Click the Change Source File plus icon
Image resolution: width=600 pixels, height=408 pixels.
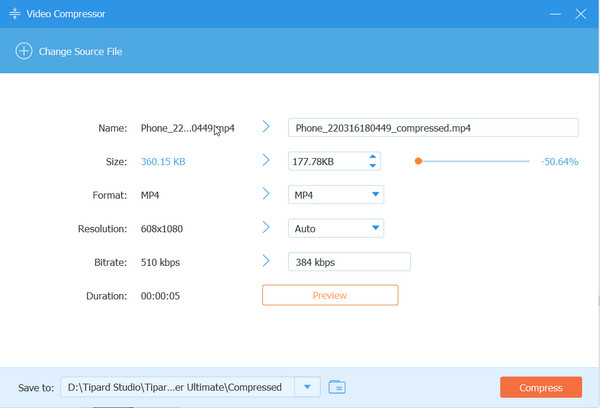[24, 51]
